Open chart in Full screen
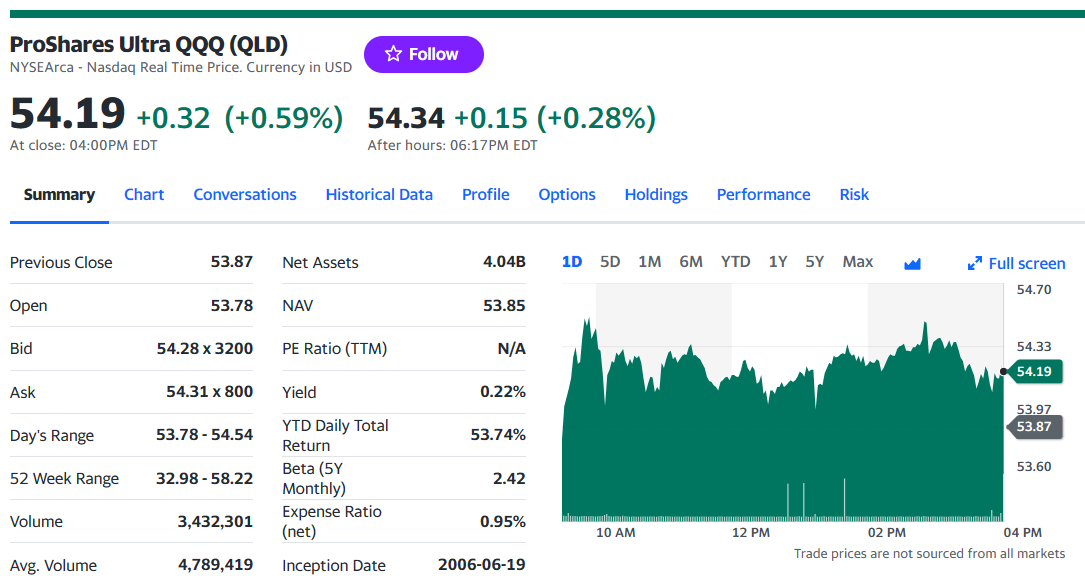 (1016, 264)
